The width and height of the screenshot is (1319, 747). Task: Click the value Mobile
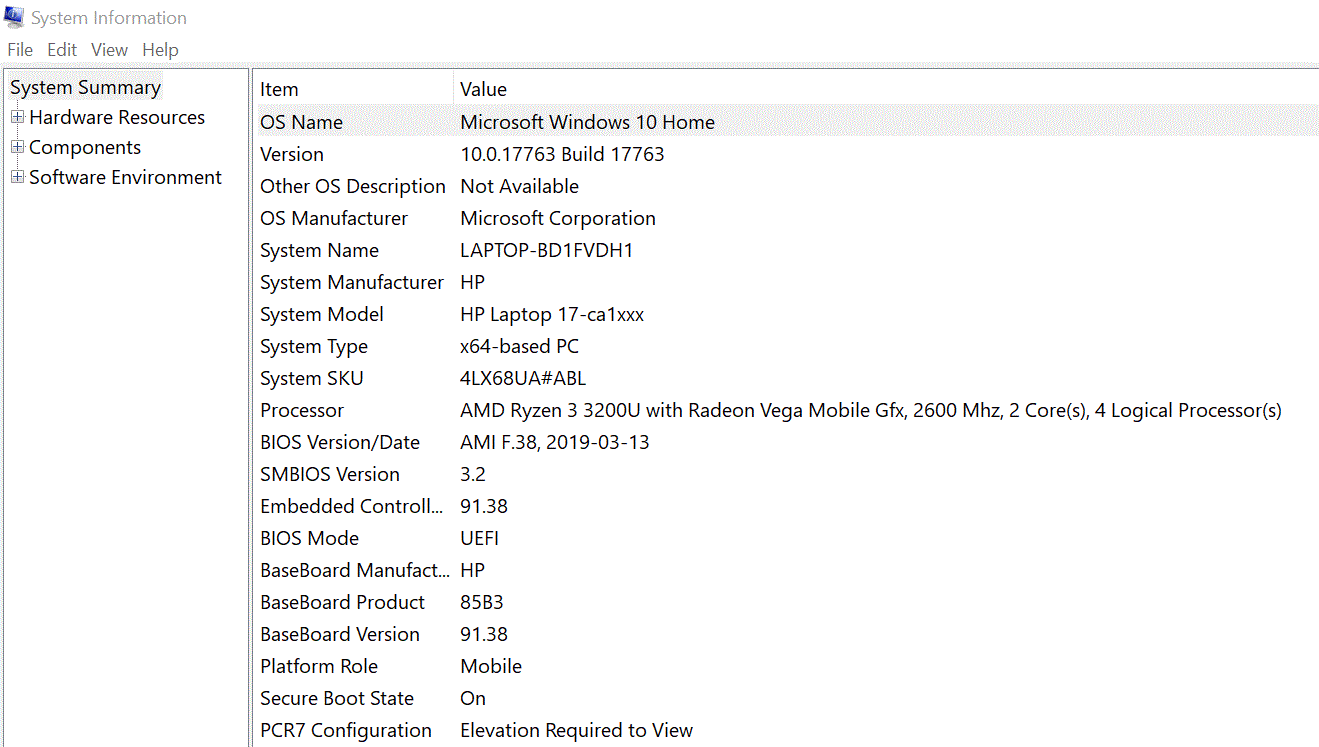(491, 666)
